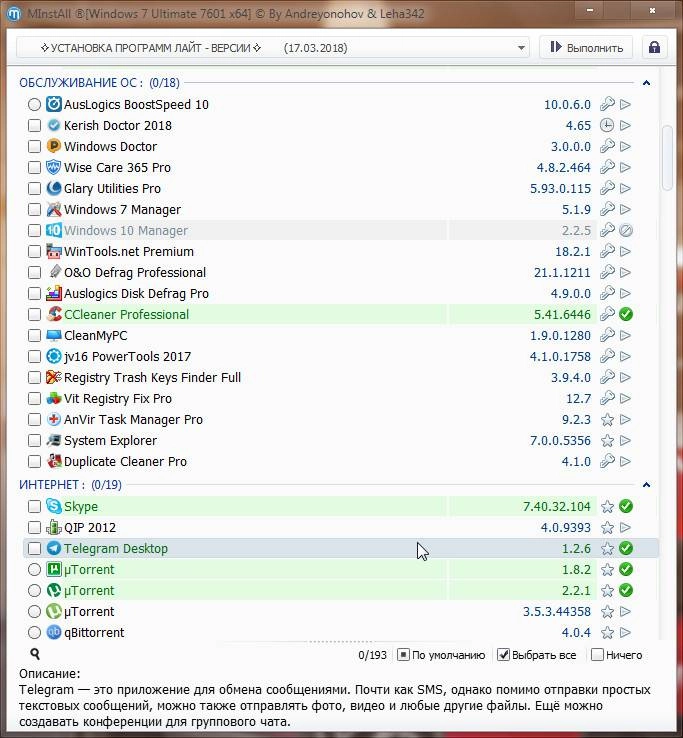The height and width of the screenshot is (738, 683).
Task: Click version 5.93.0.115 value
Action: pyautogui.click(x=560, y=188)
